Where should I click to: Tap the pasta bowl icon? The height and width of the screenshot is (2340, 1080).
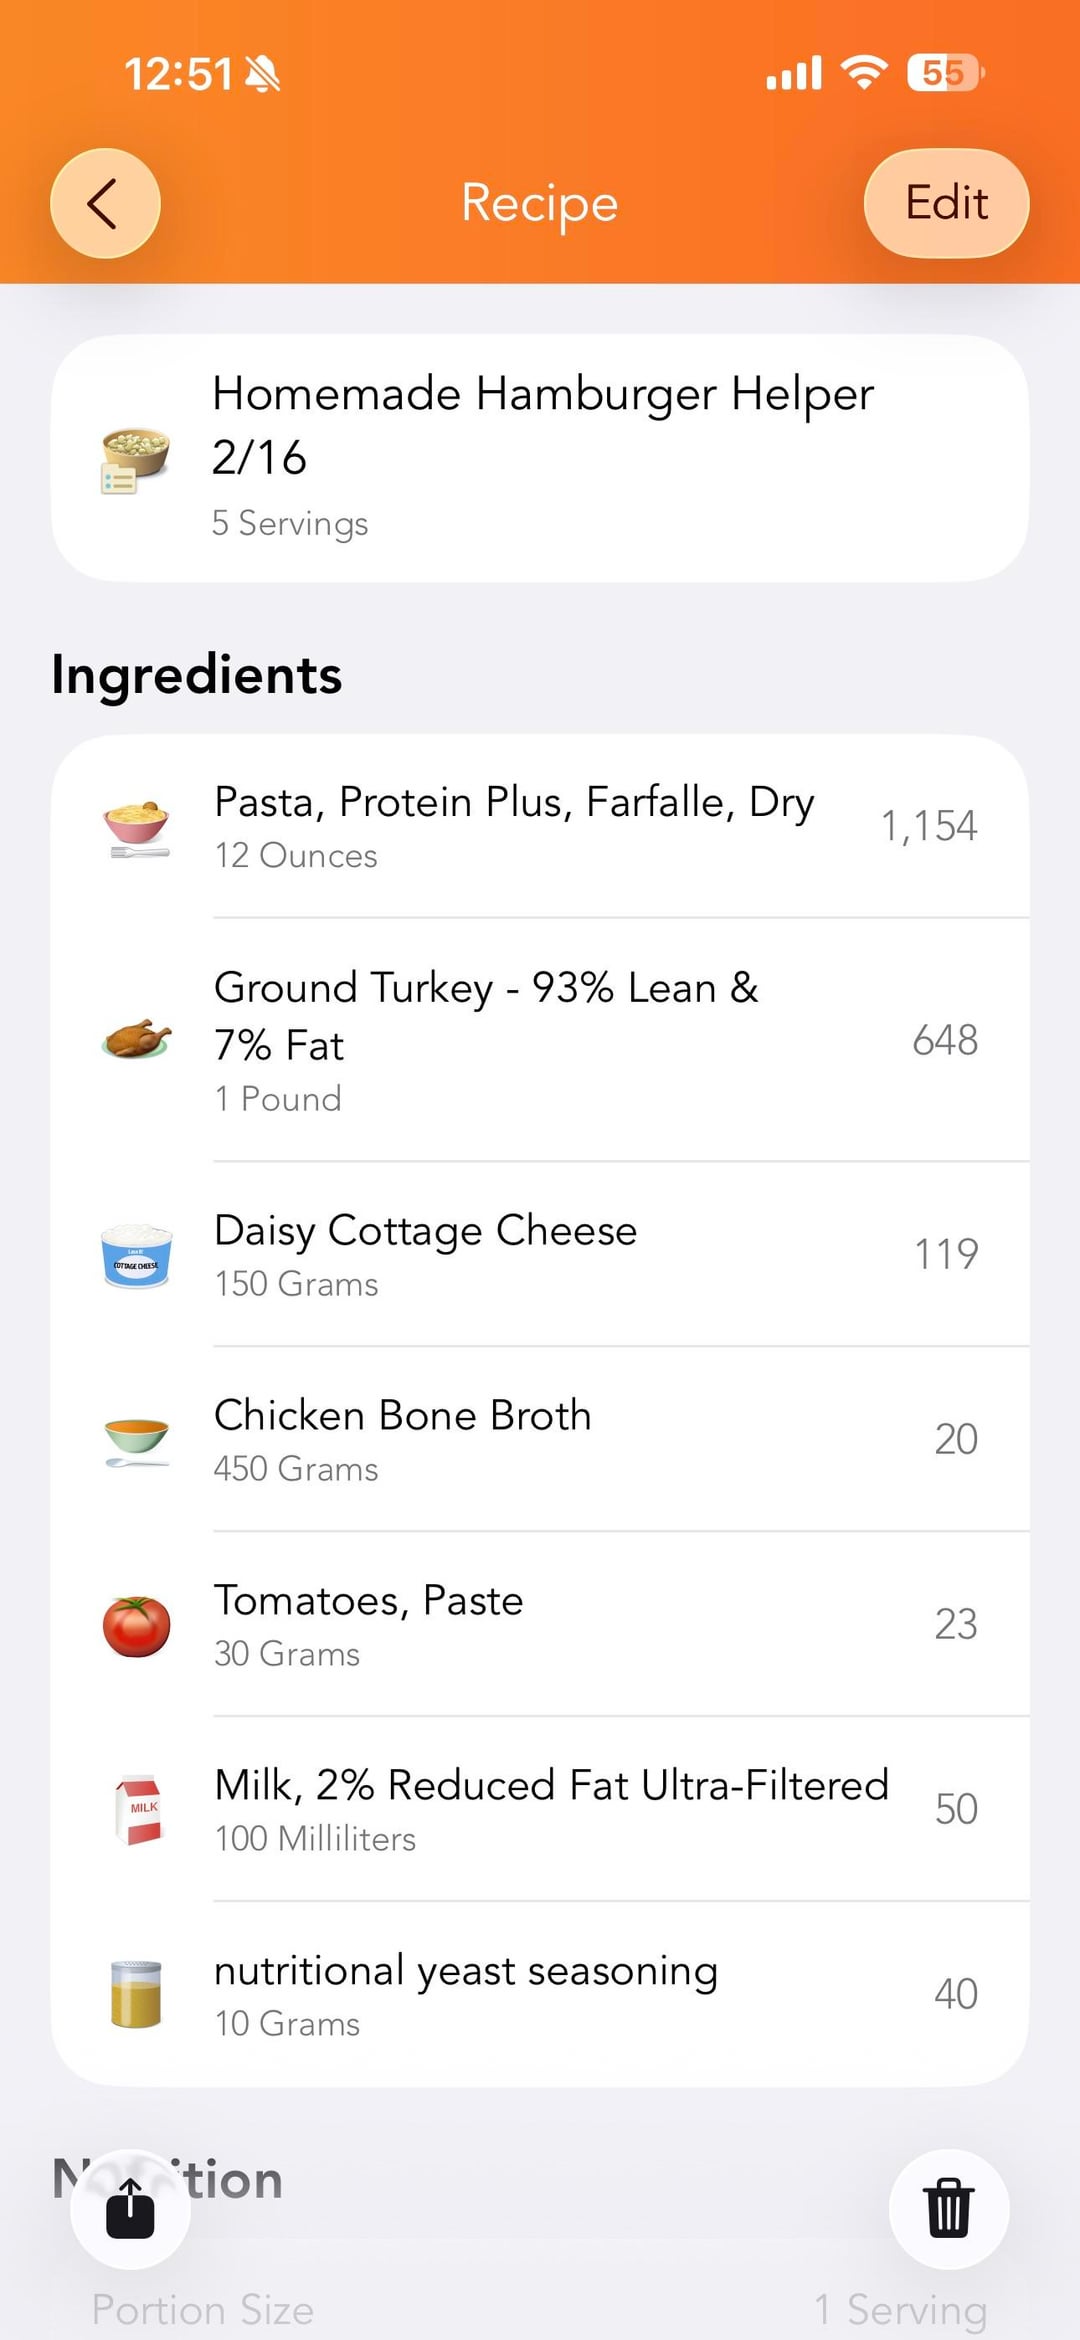point(136,828)
